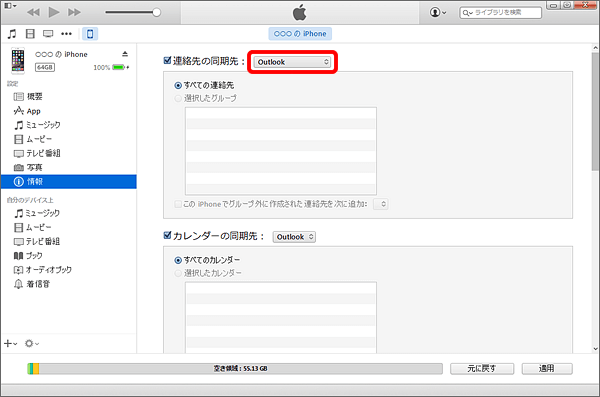Open the account user icon menu
600x397 pixels.
(438, 12)
